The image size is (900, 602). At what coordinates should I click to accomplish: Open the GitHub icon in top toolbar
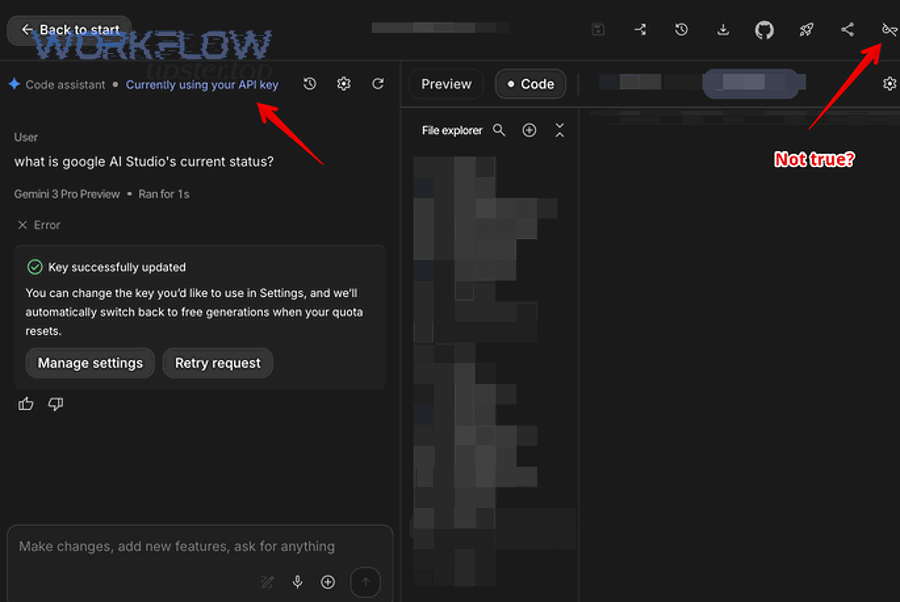(764, 30)
